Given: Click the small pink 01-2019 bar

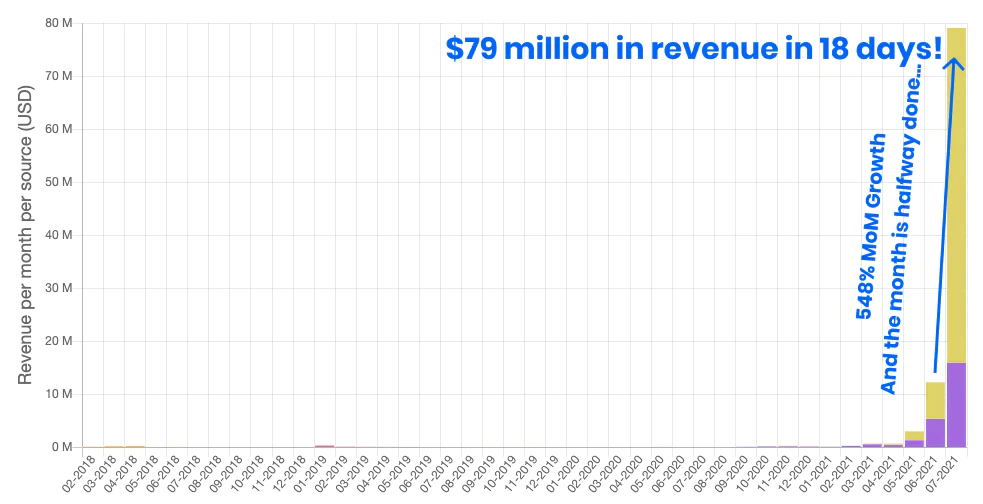Looking at the screenshot, I should tap(324, 446).
